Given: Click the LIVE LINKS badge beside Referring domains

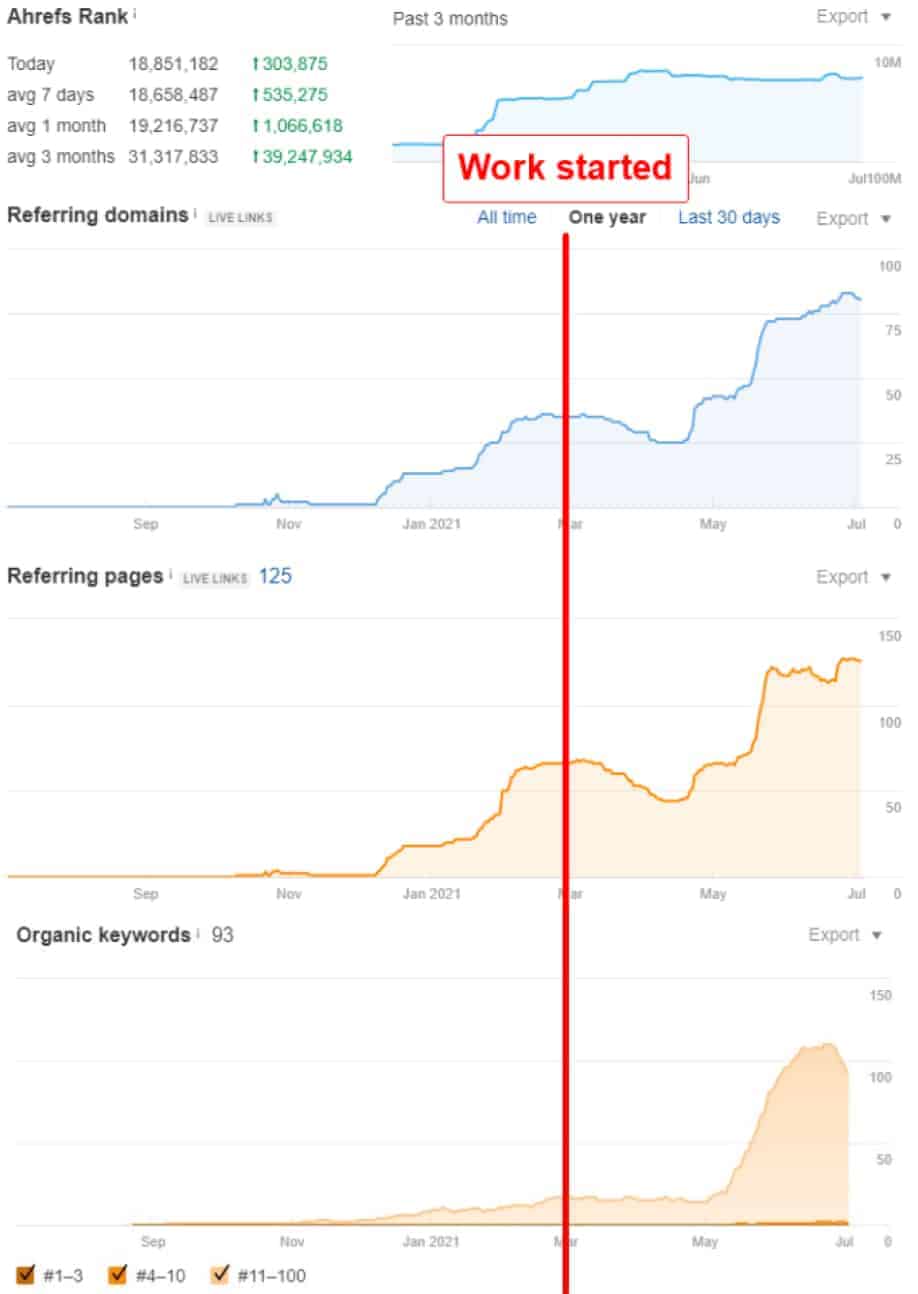Looking at the screenshot, I should point(240,217).
